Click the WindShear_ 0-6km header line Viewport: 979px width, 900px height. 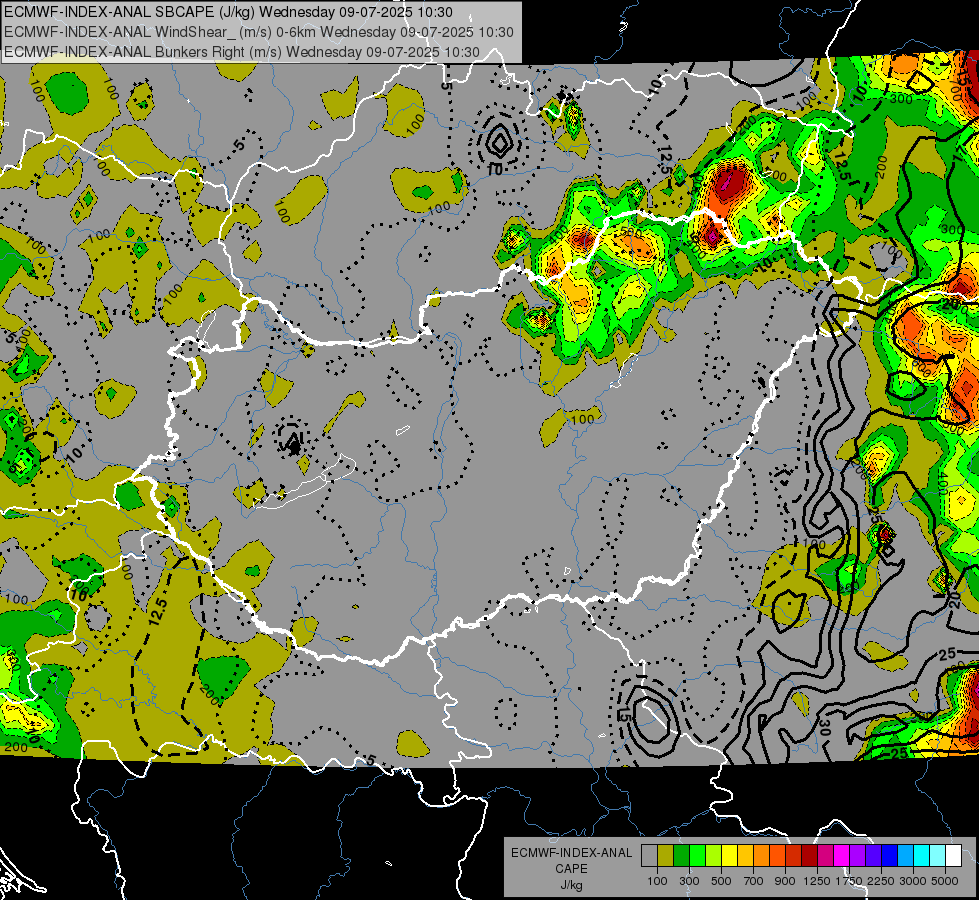coord(258,32)
